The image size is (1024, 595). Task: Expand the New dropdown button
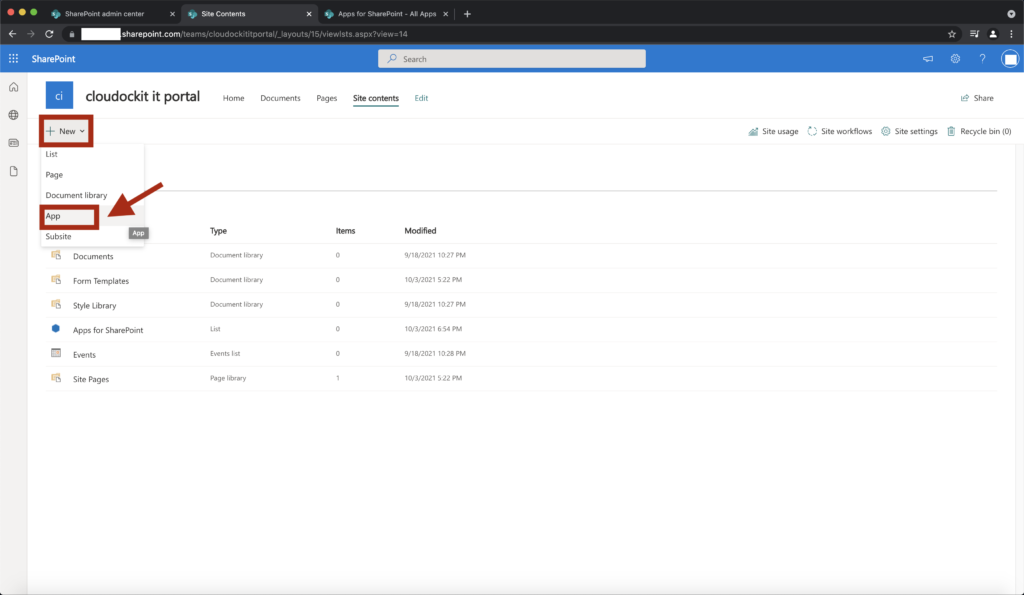66,131
